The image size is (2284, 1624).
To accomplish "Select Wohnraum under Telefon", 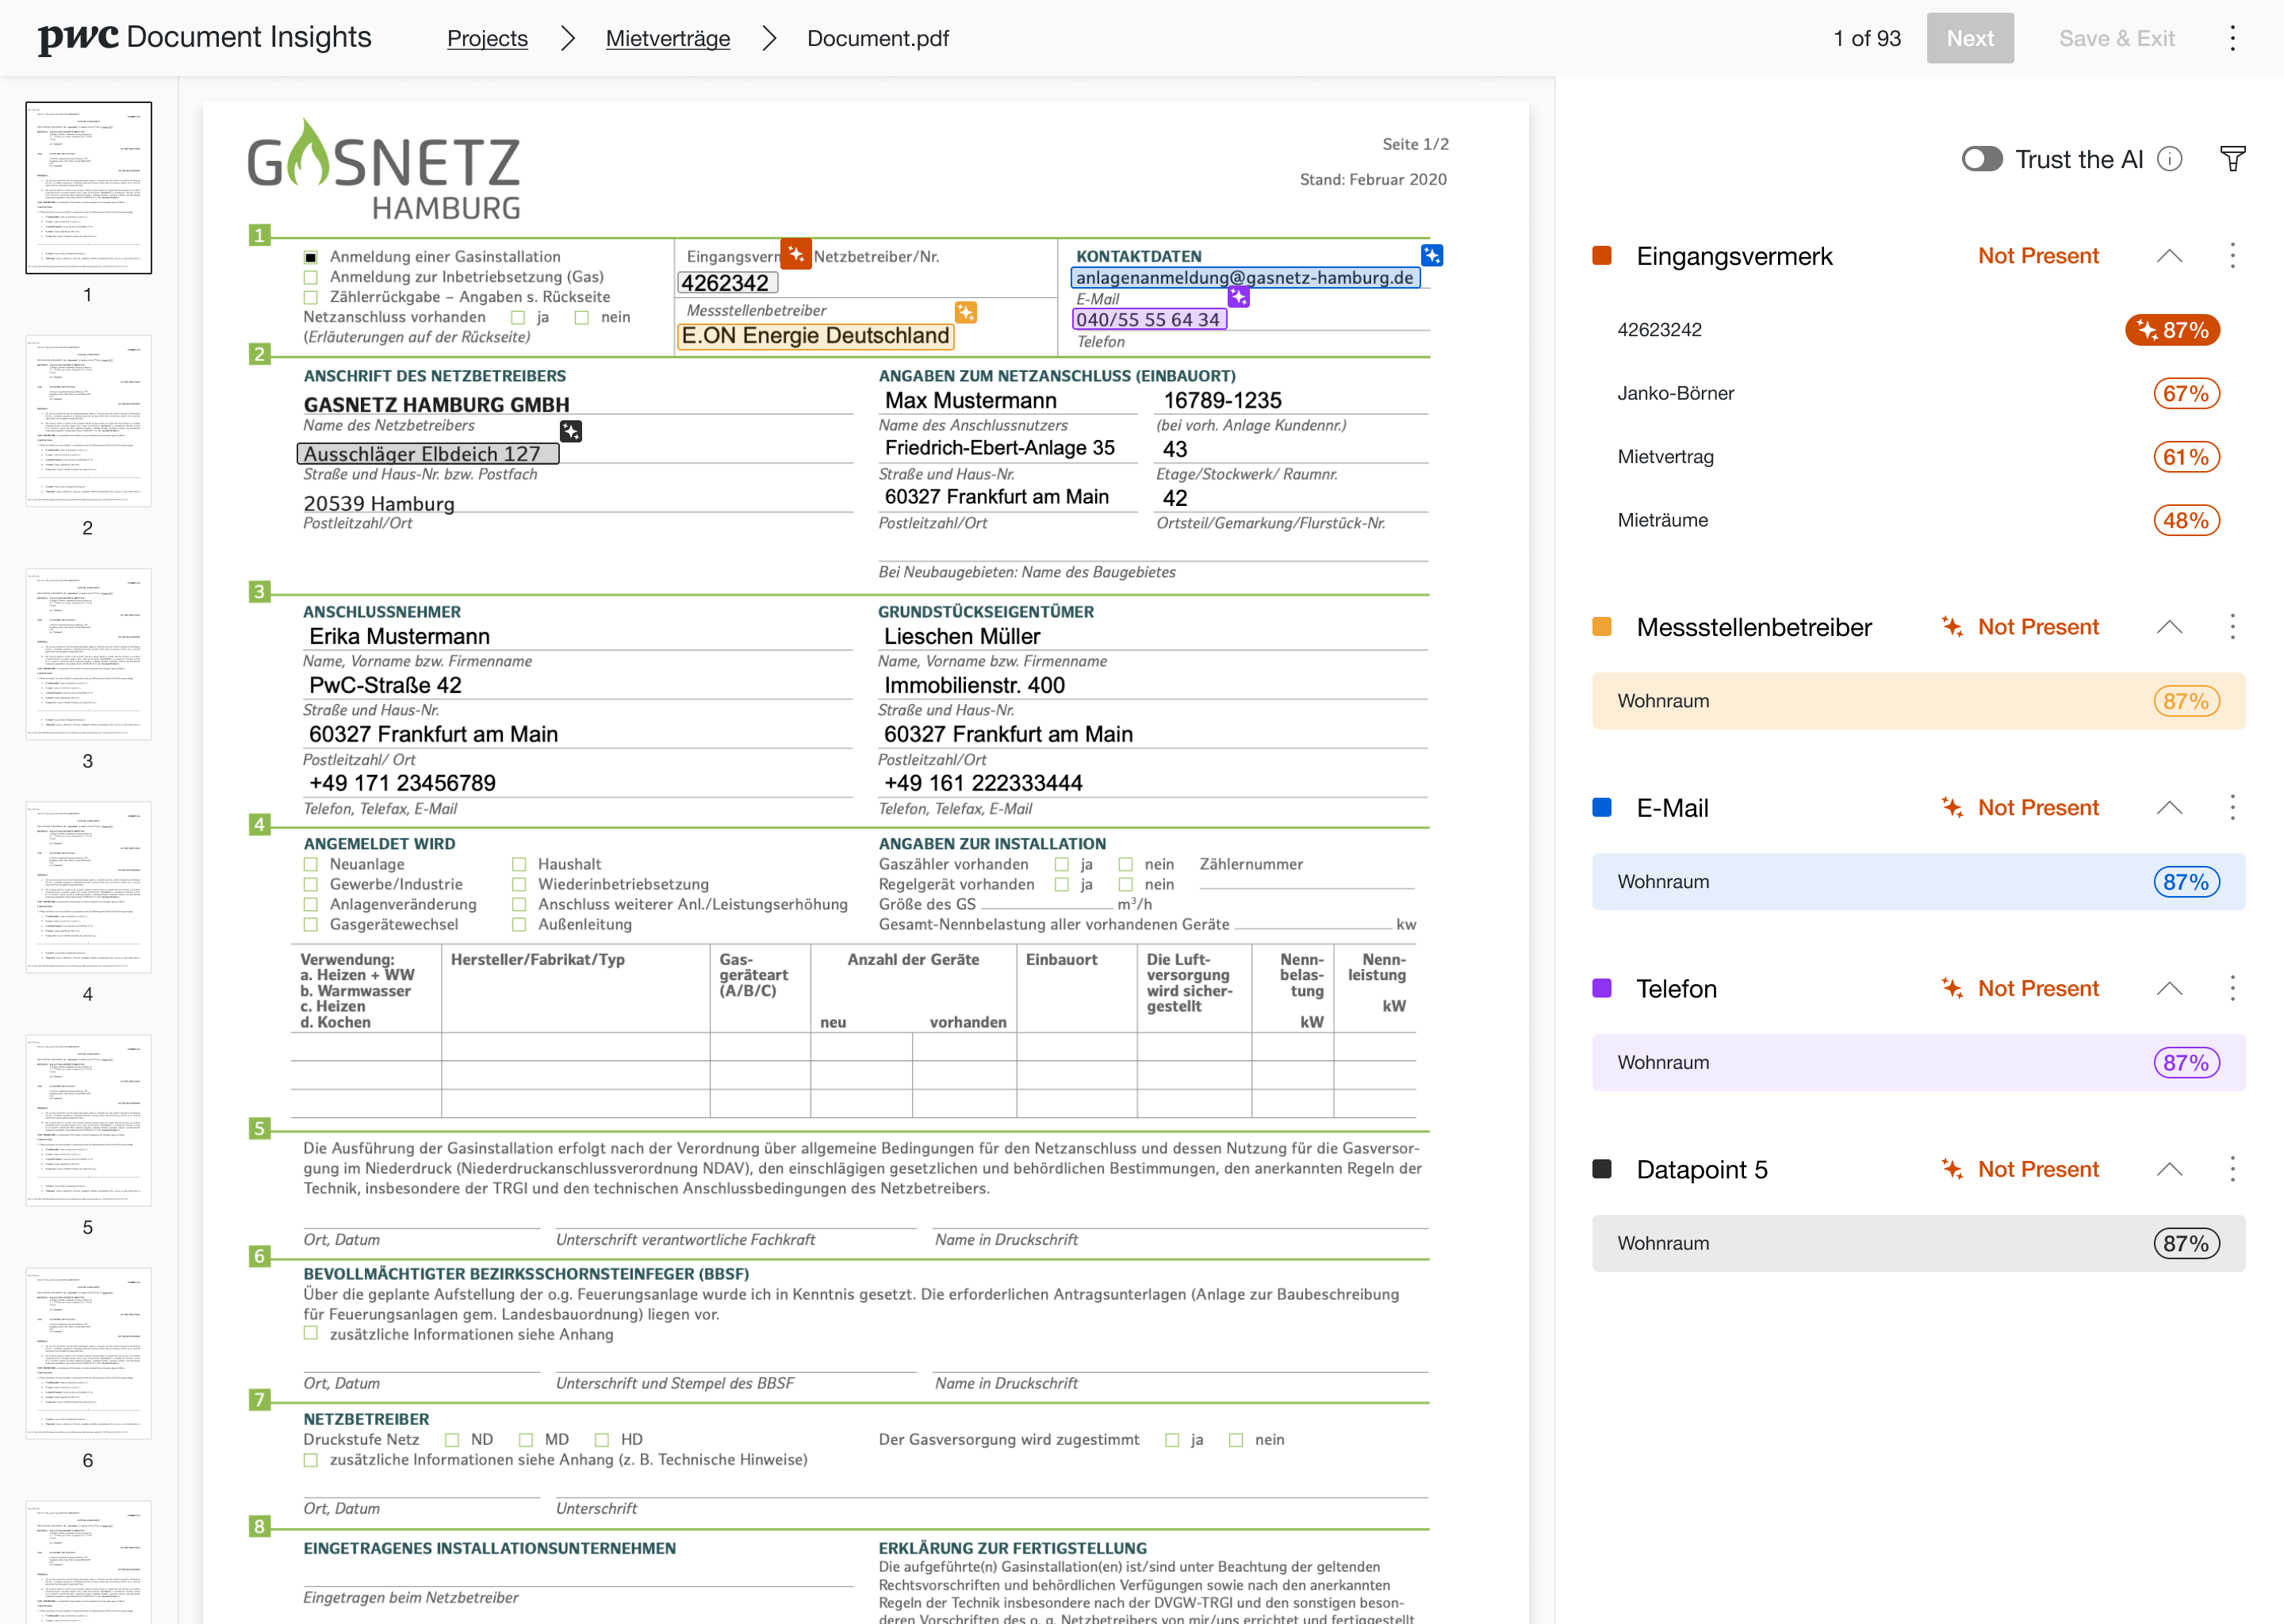I will point(1918,1063).
